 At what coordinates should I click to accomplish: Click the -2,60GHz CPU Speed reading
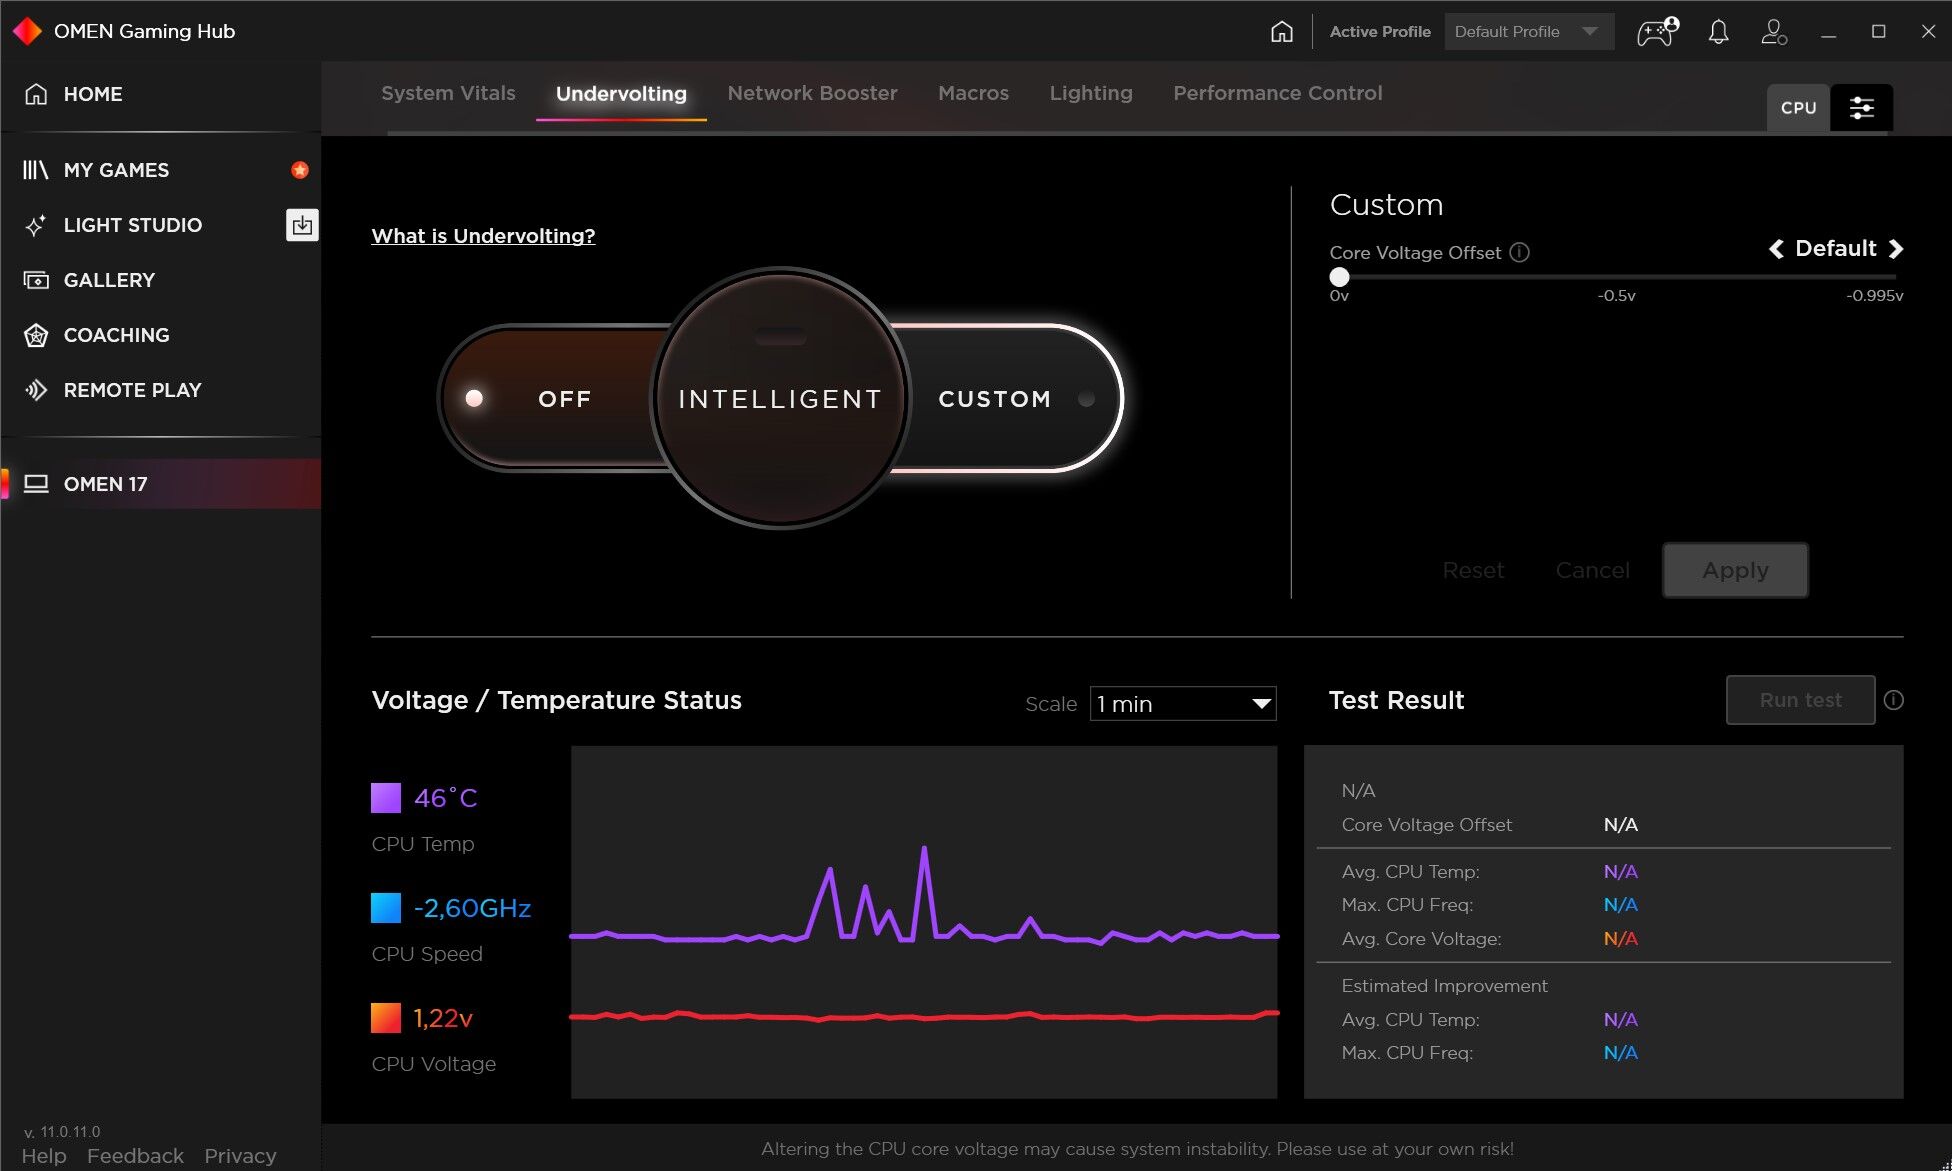(x=472, y=908)
